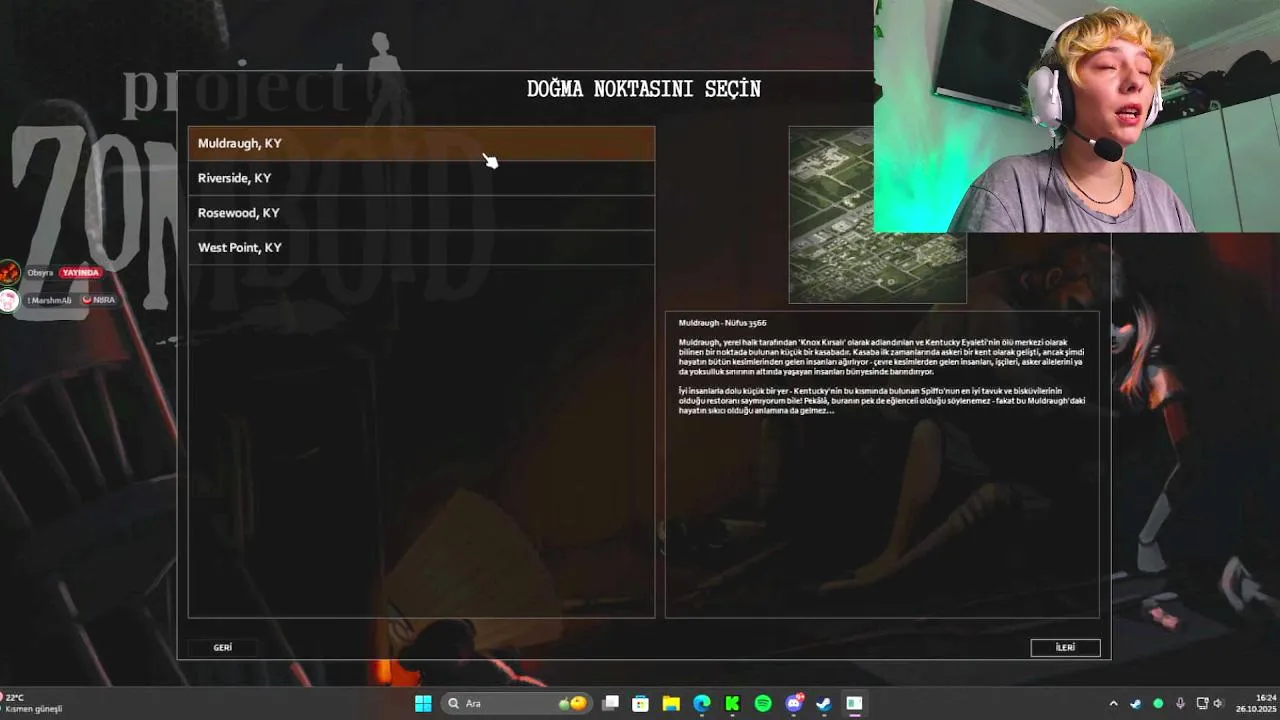
Task: Open the volume tray icon
Action: (x=1218, y=703)
